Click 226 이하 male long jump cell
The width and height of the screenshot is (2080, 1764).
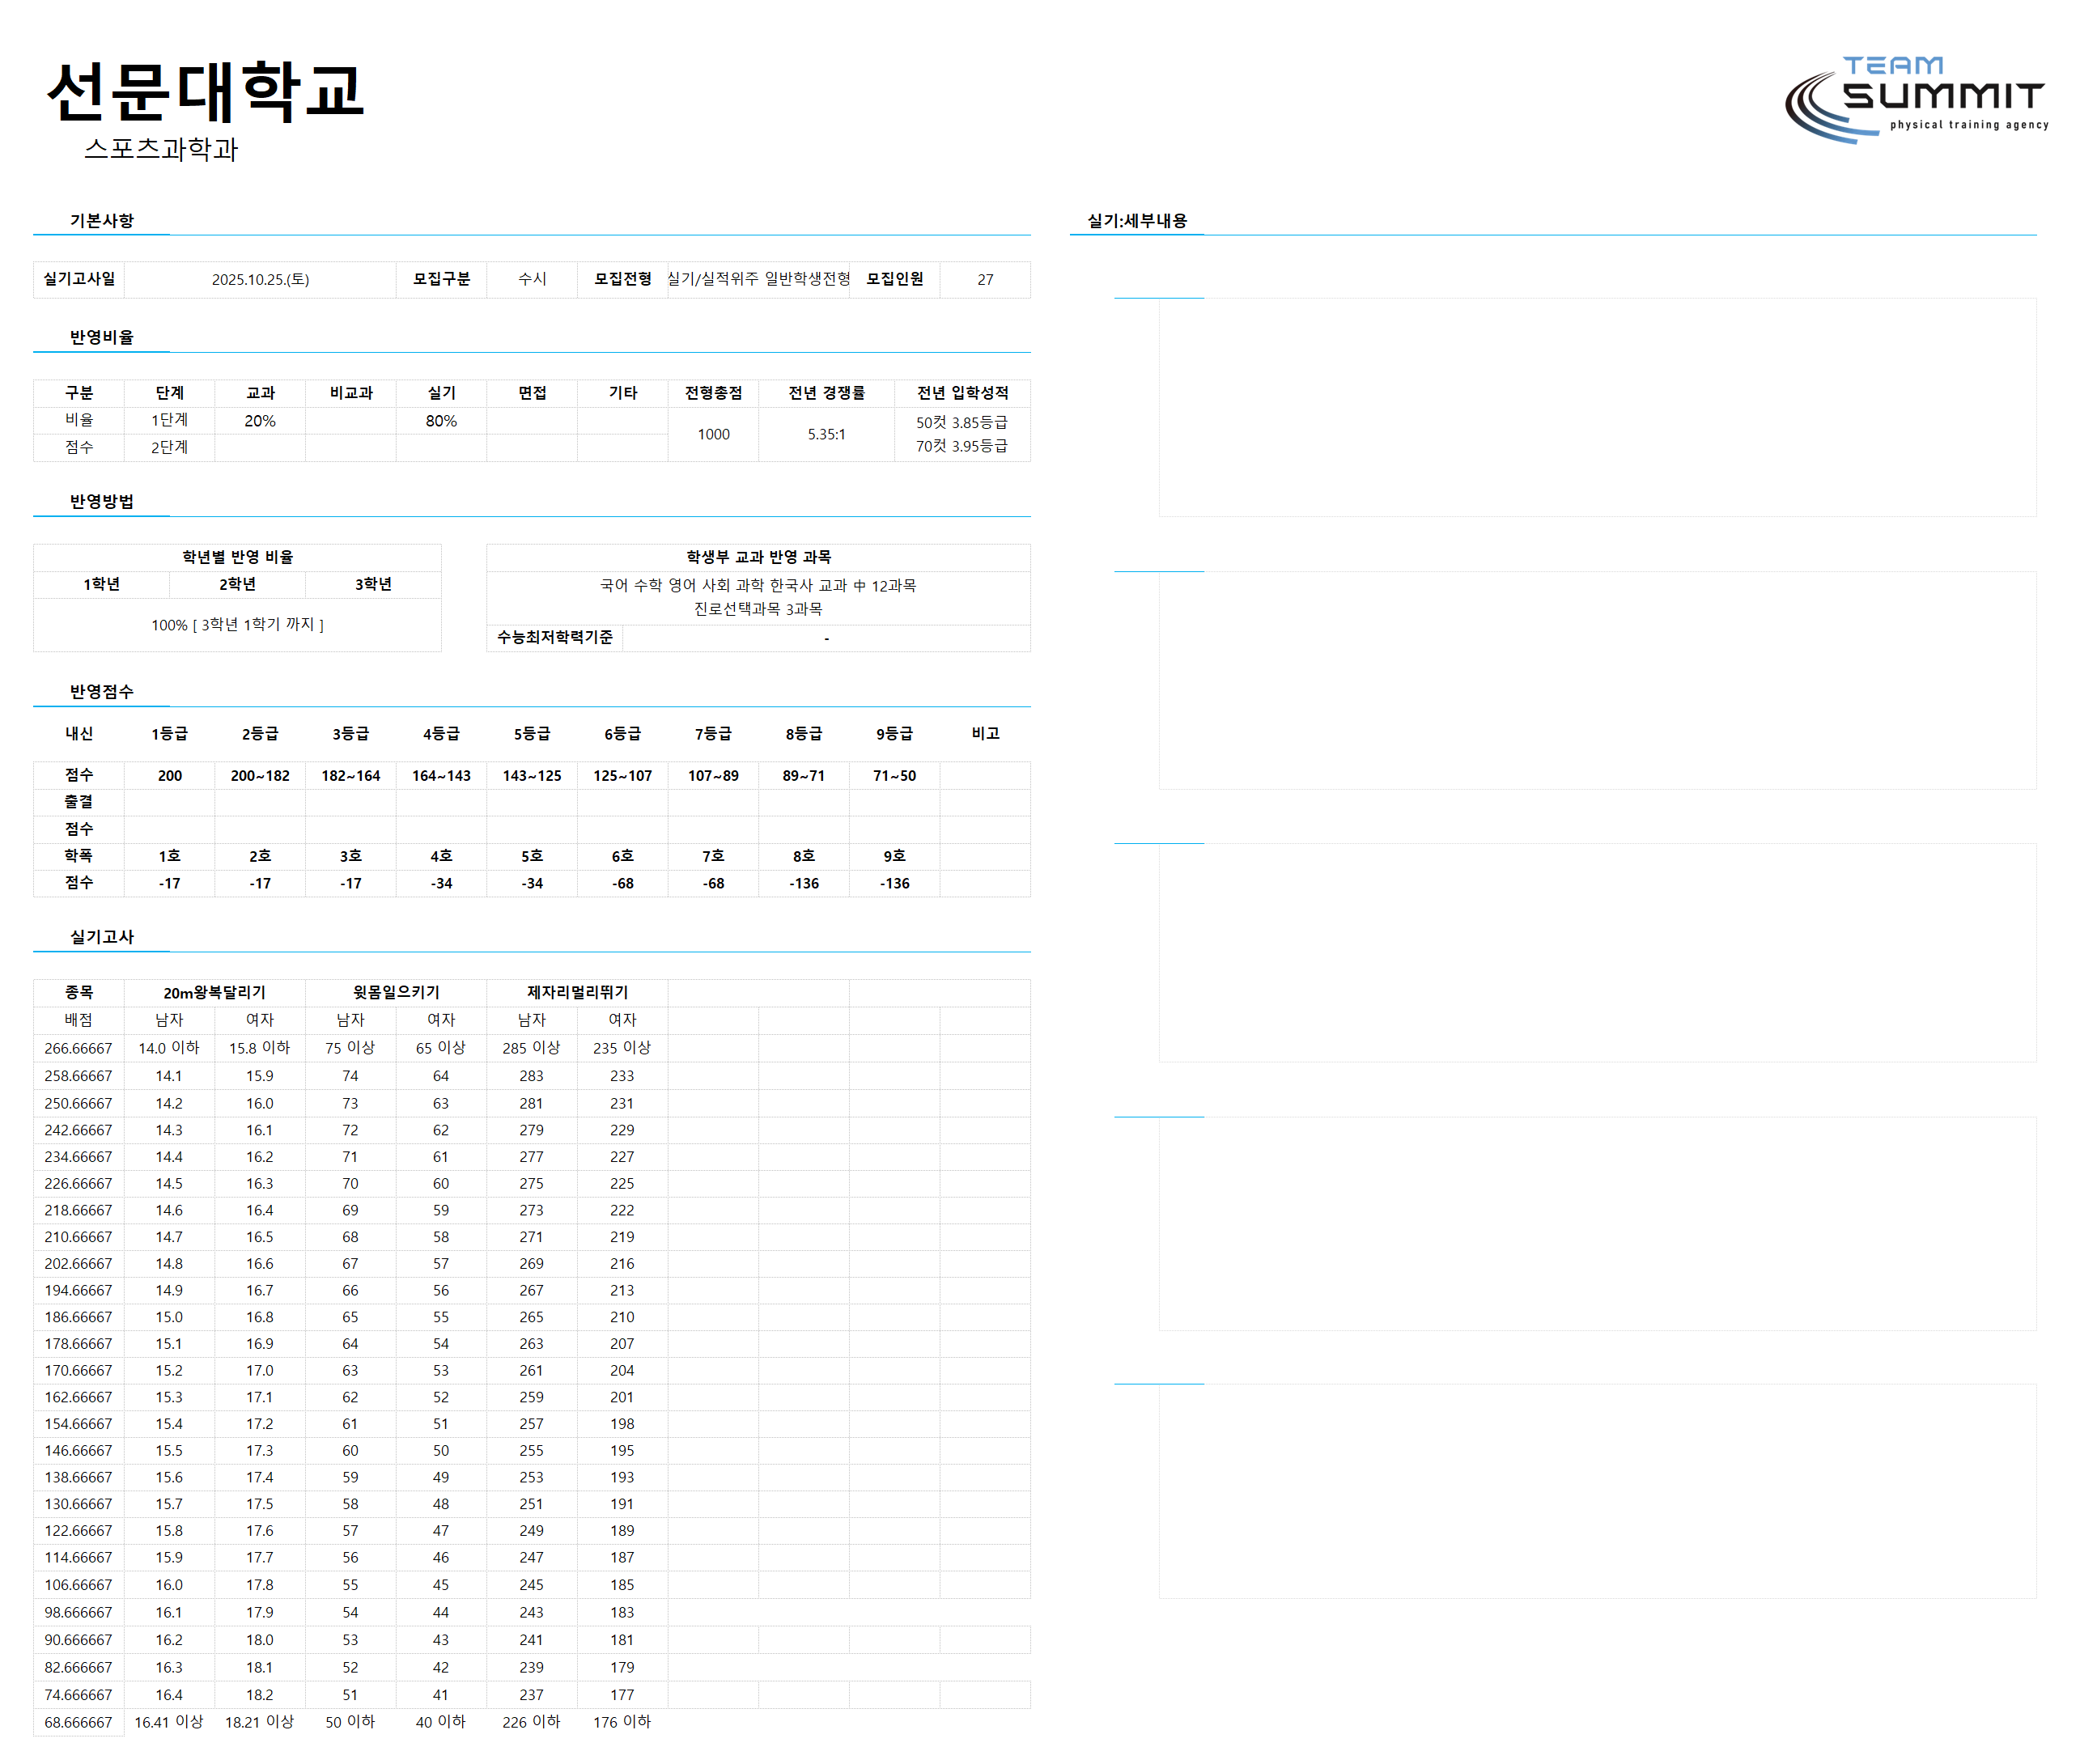click(531, 1722)
